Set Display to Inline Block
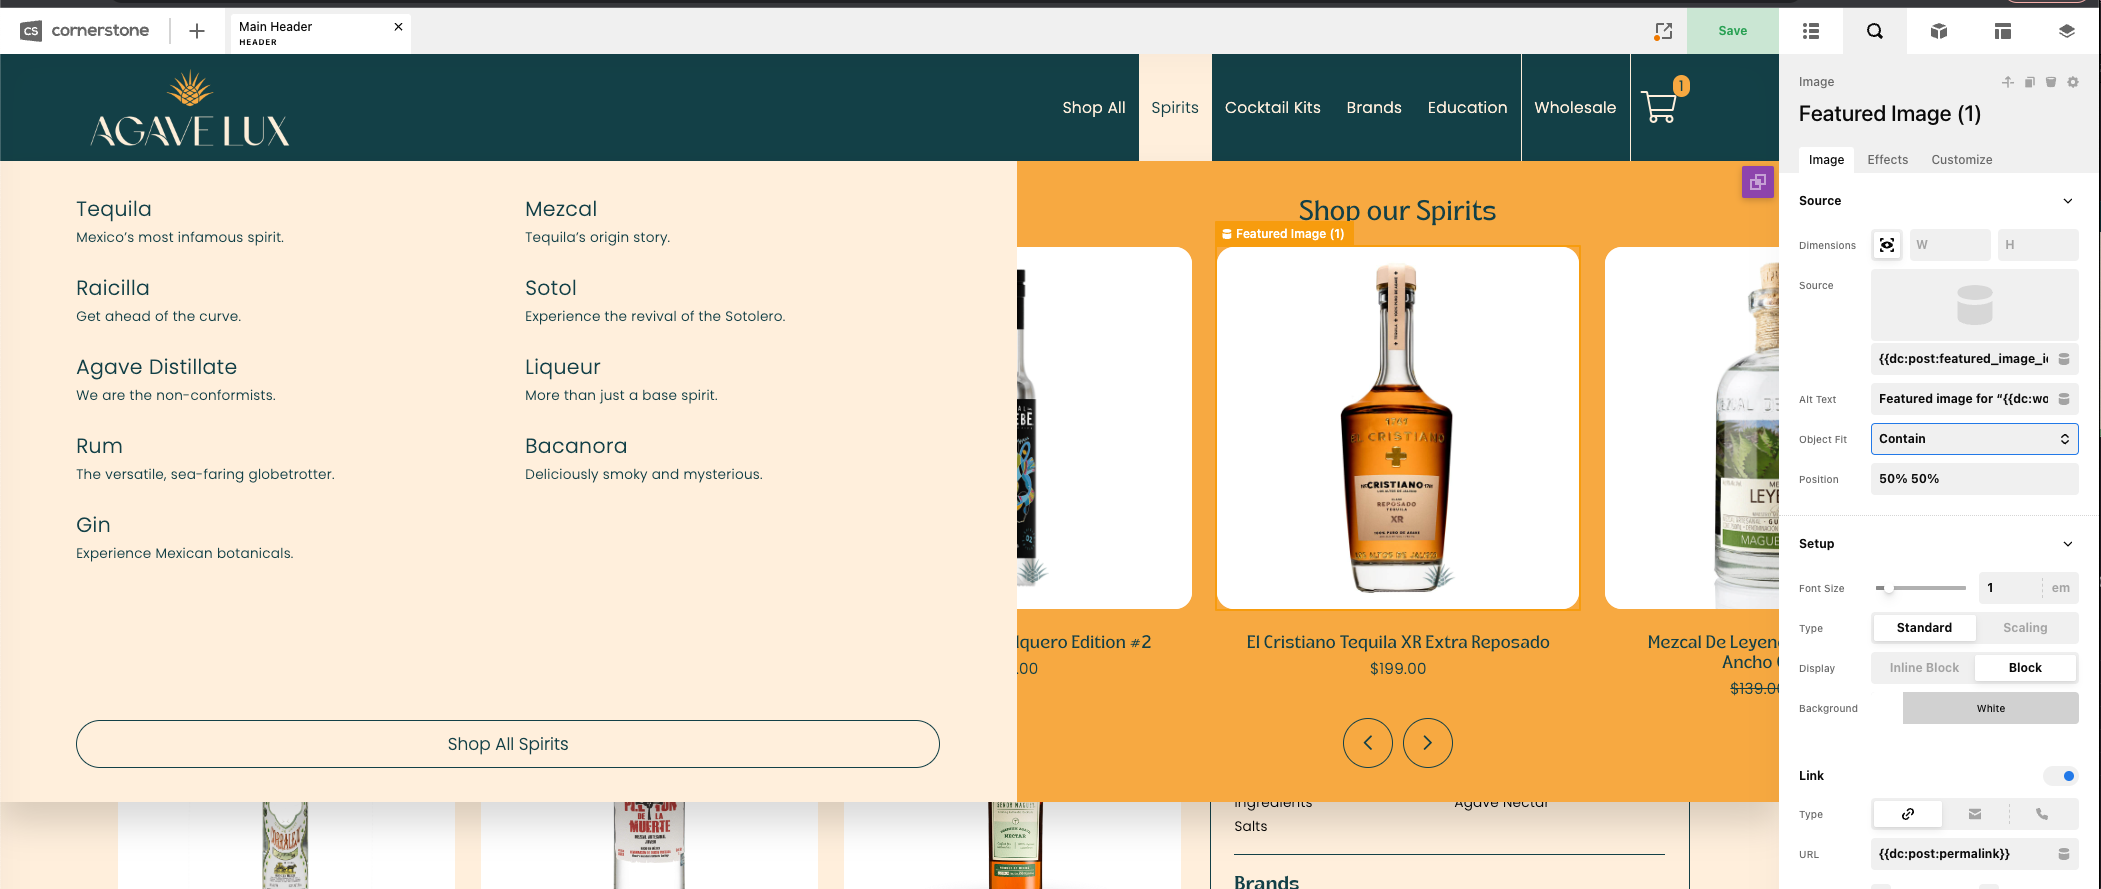This screenshot has width=2101, height=889. (x=1924, y=668)
